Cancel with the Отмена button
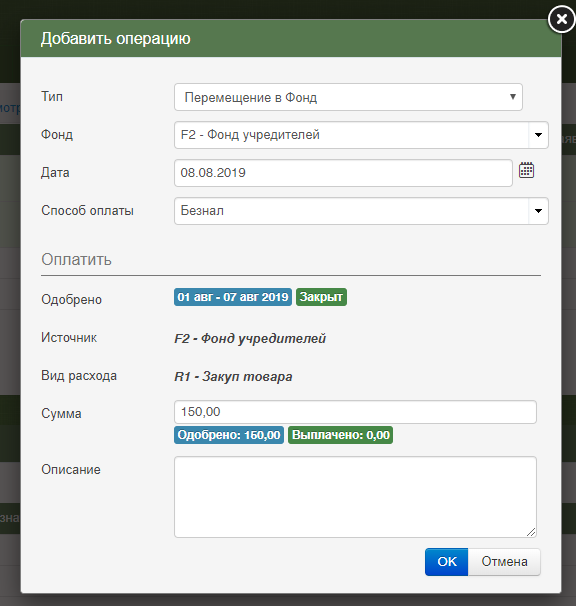576x606 pixels. (x=504, y=562)
